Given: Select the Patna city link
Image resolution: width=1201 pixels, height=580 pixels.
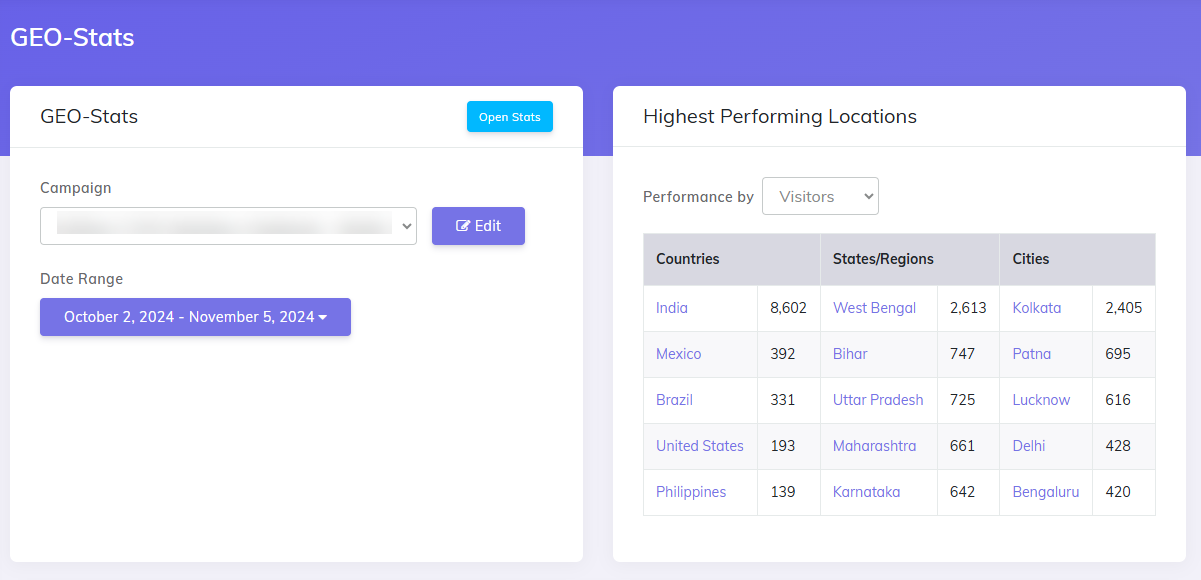Looking at the screenshot, I should pos(1031,354).
